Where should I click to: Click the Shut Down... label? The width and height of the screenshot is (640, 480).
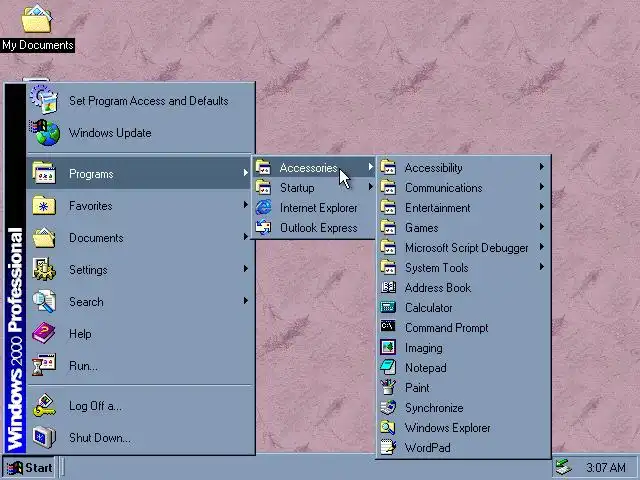100,438
